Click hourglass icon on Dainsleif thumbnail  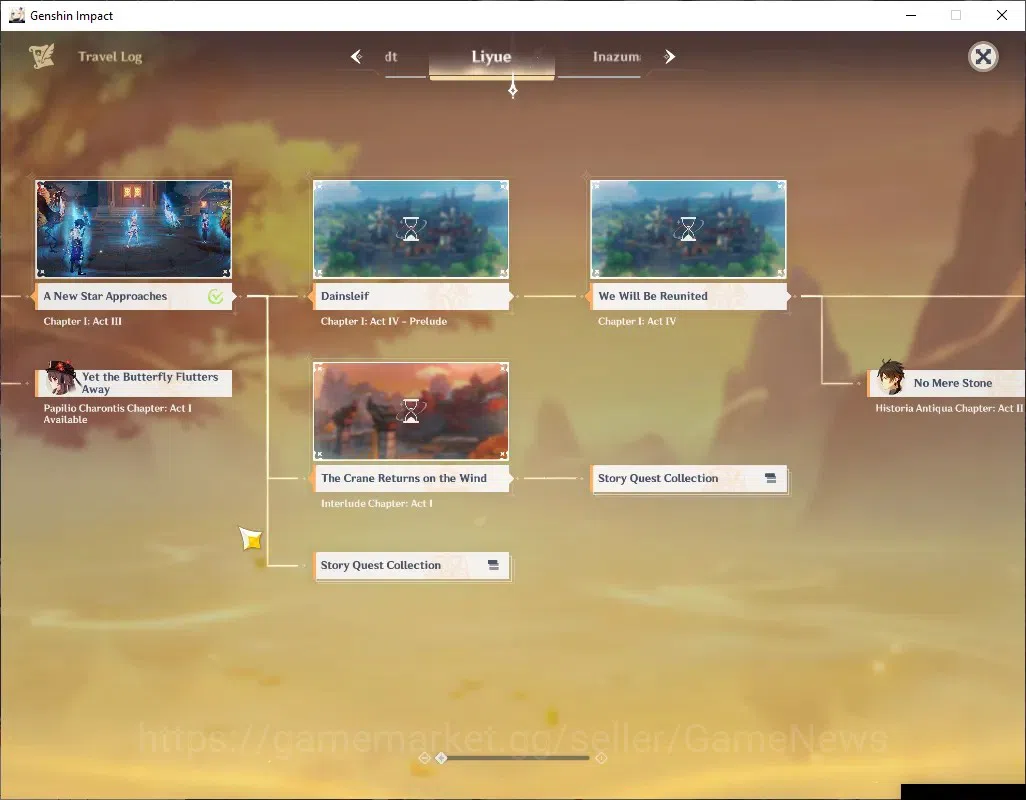coord(411,229)
